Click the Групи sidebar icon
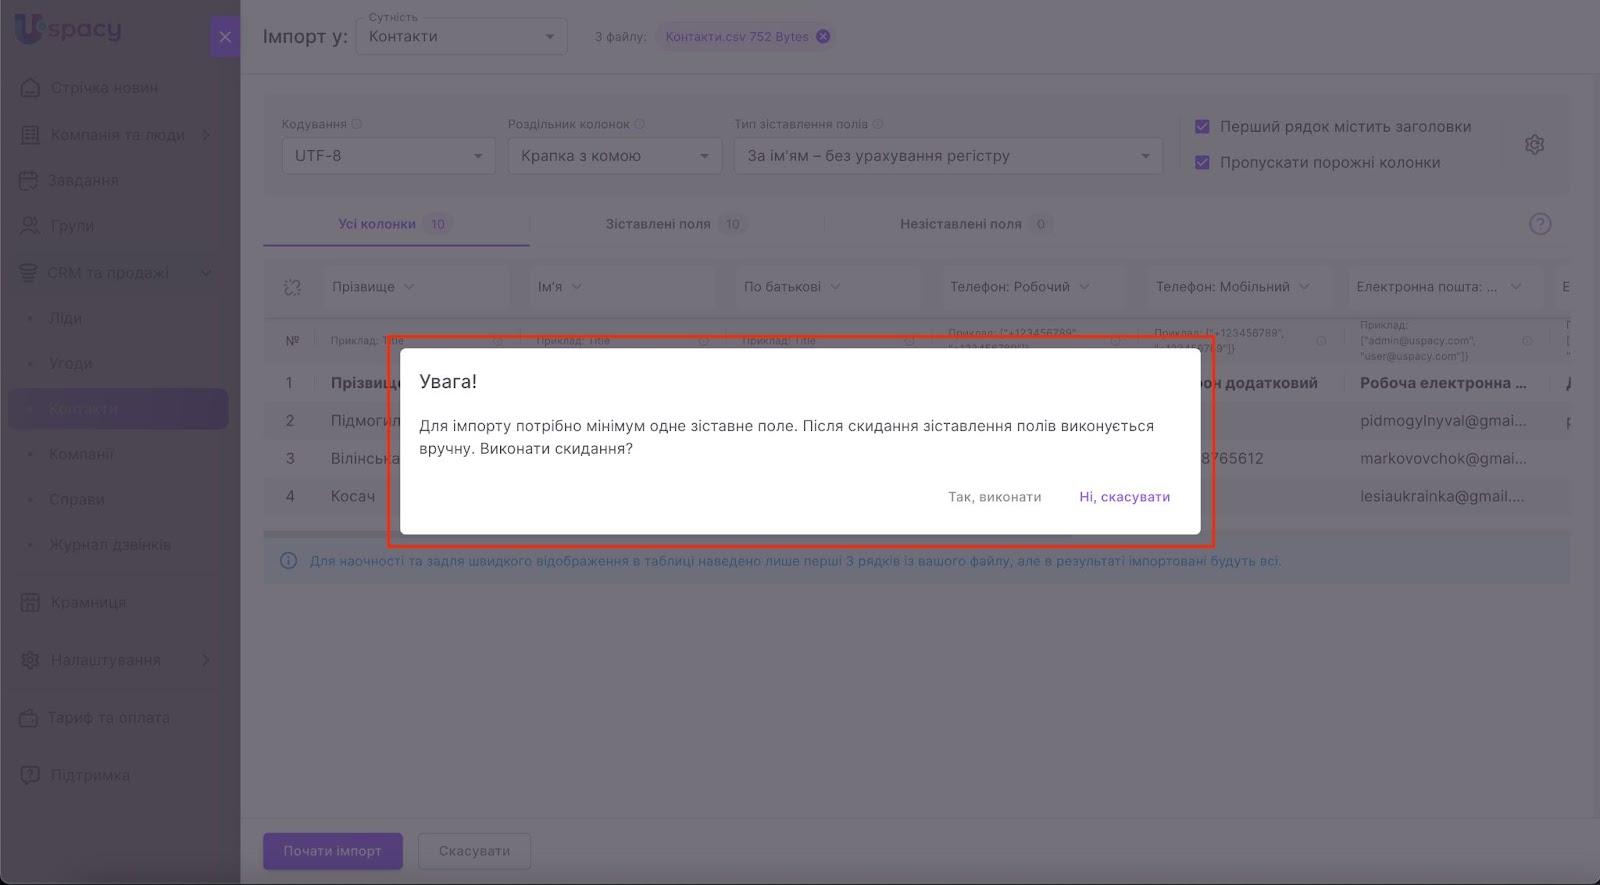The height and width of the screenshot is (885, 1600). (x=30, y=225)
